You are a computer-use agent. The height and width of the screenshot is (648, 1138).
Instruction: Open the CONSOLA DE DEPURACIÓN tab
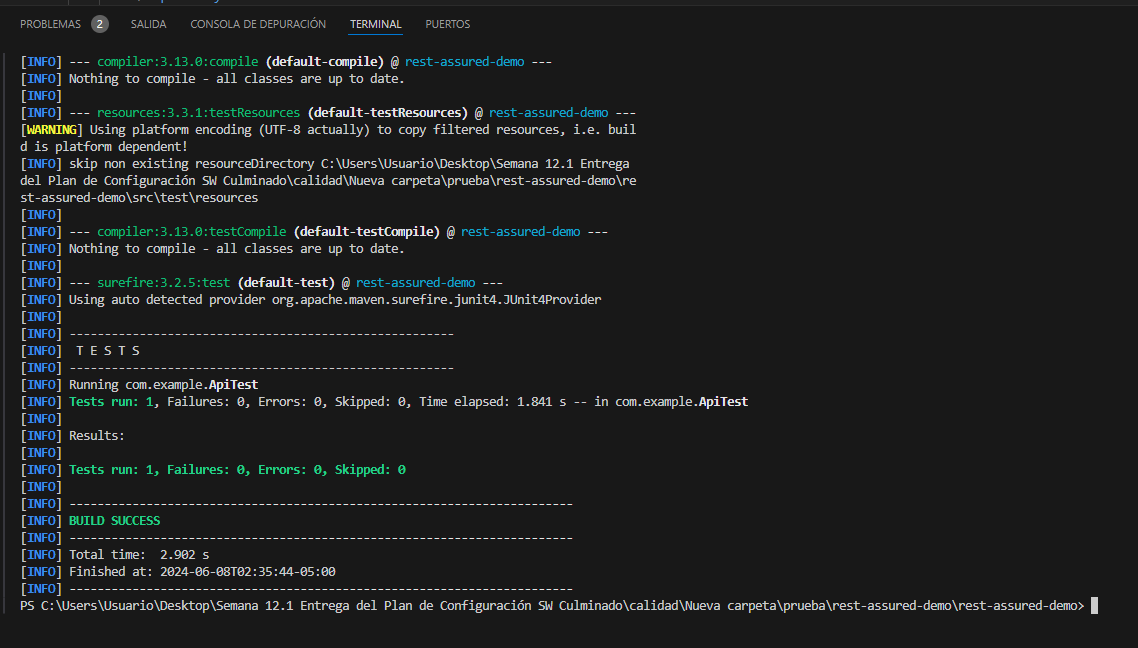(x=258, y=24)
